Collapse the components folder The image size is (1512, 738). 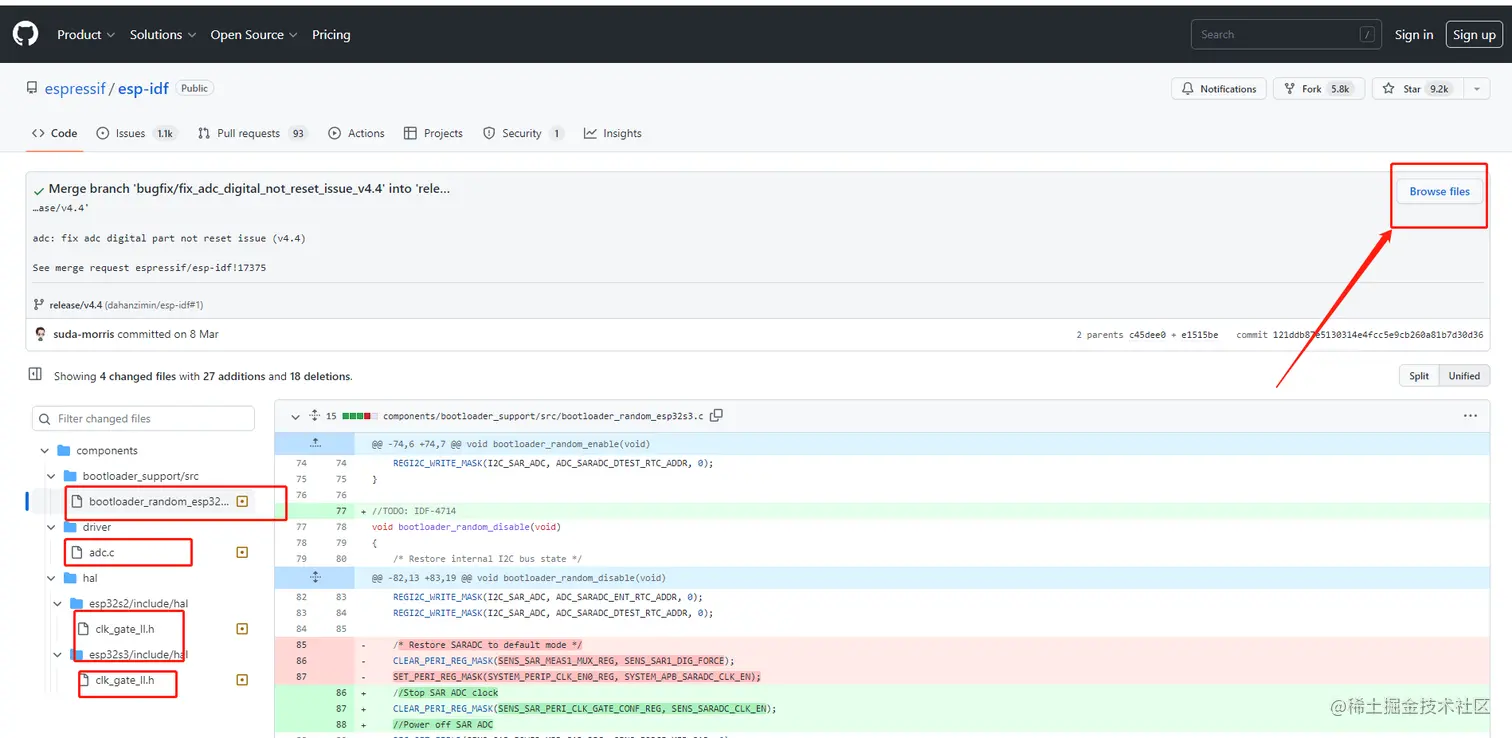point(44,451)
